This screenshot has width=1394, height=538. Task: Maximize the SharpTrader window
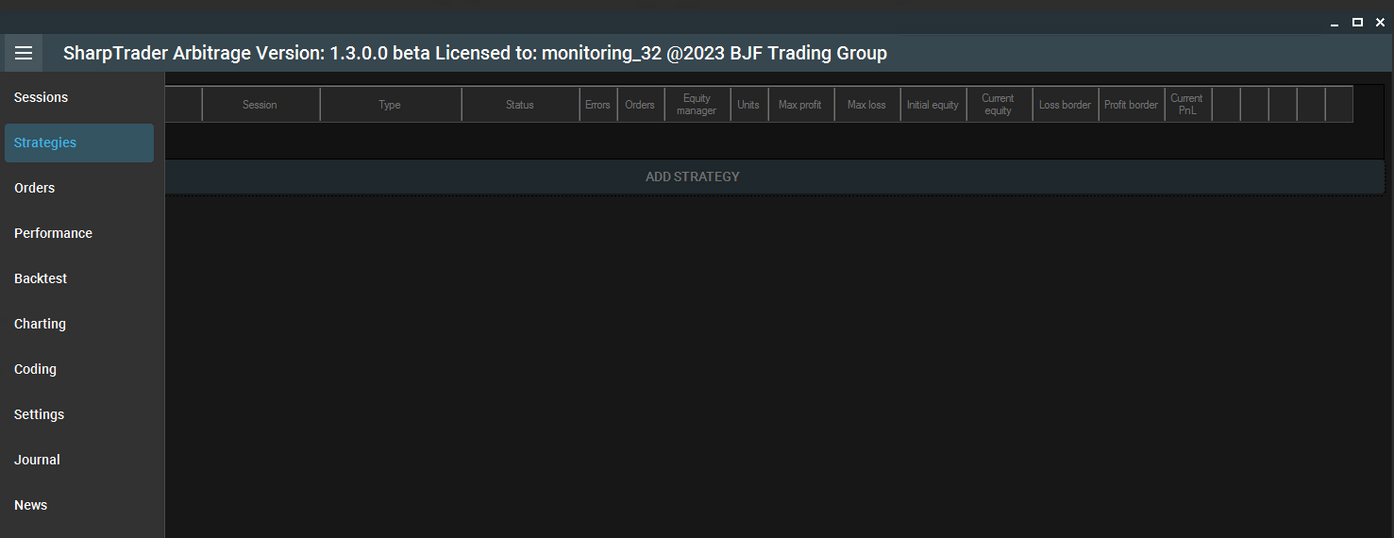click(x=1357, y=22)
